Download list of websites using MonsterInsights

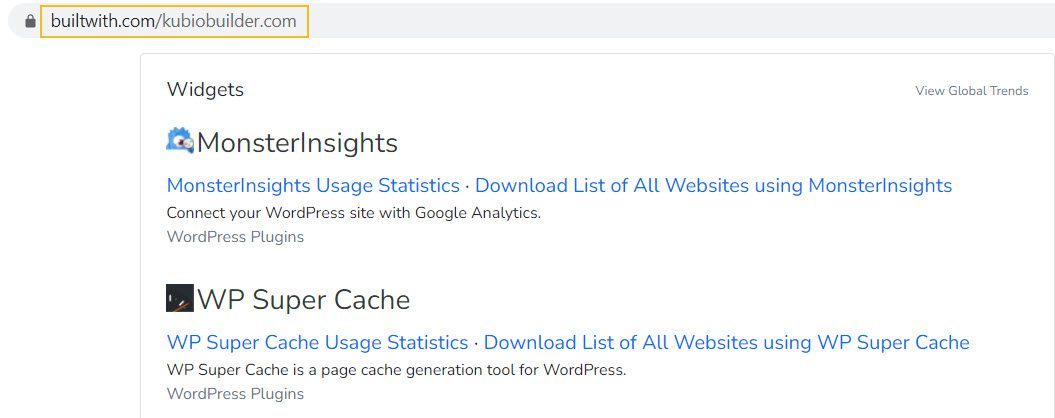[x=713, y=185]
